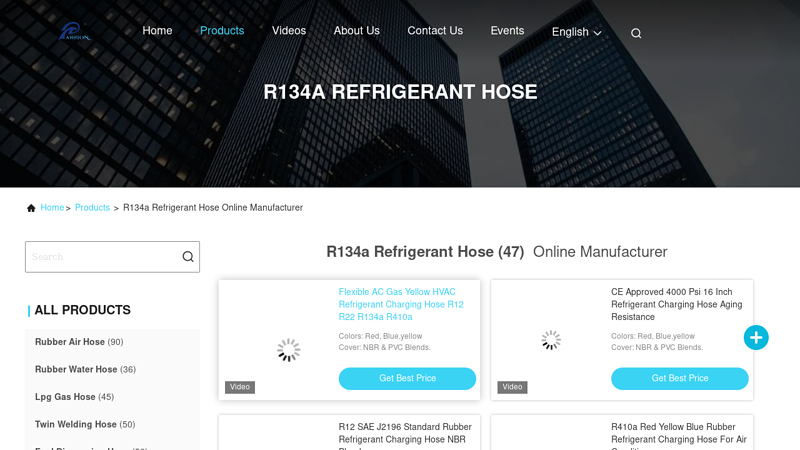Image resolution: width=800 pixels, height=450 pixels.
Task: Open the Videos menu item
Action: click(289, 31)
